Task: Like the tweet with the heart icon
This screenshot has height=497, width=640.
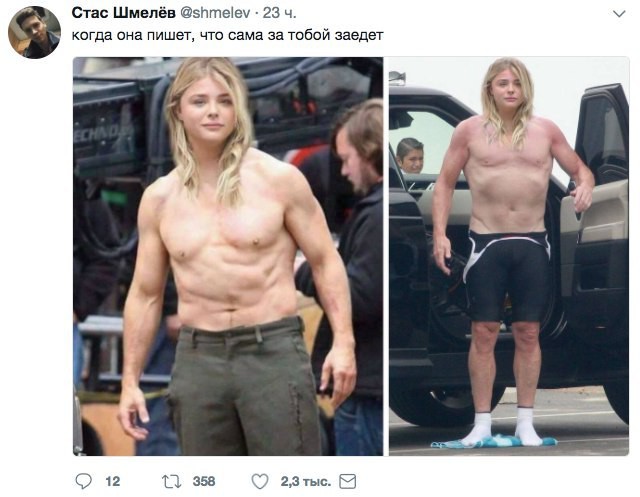Action: pos(260,481)
